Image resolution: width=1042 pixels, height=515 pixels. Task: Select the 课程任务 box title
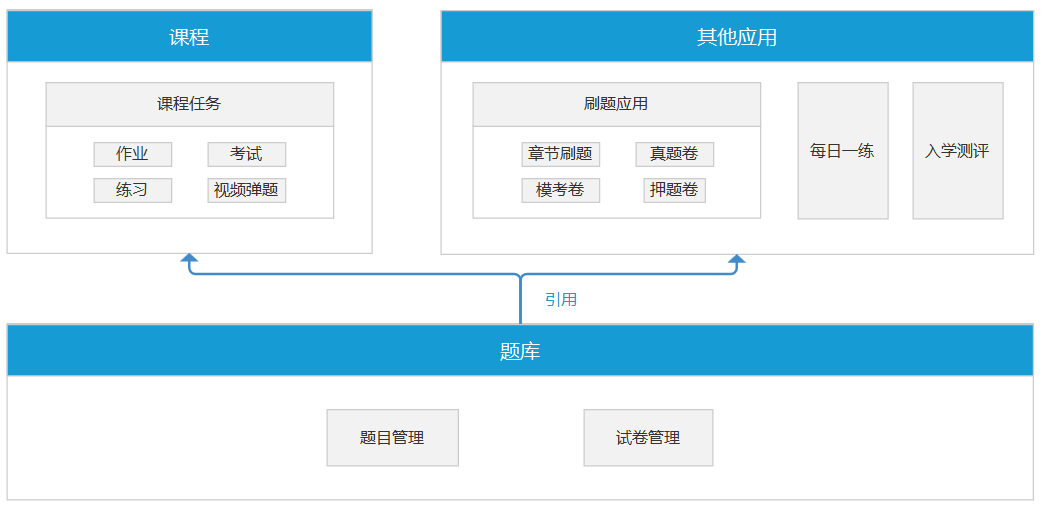pyautogui.click(x=189, y=104)
